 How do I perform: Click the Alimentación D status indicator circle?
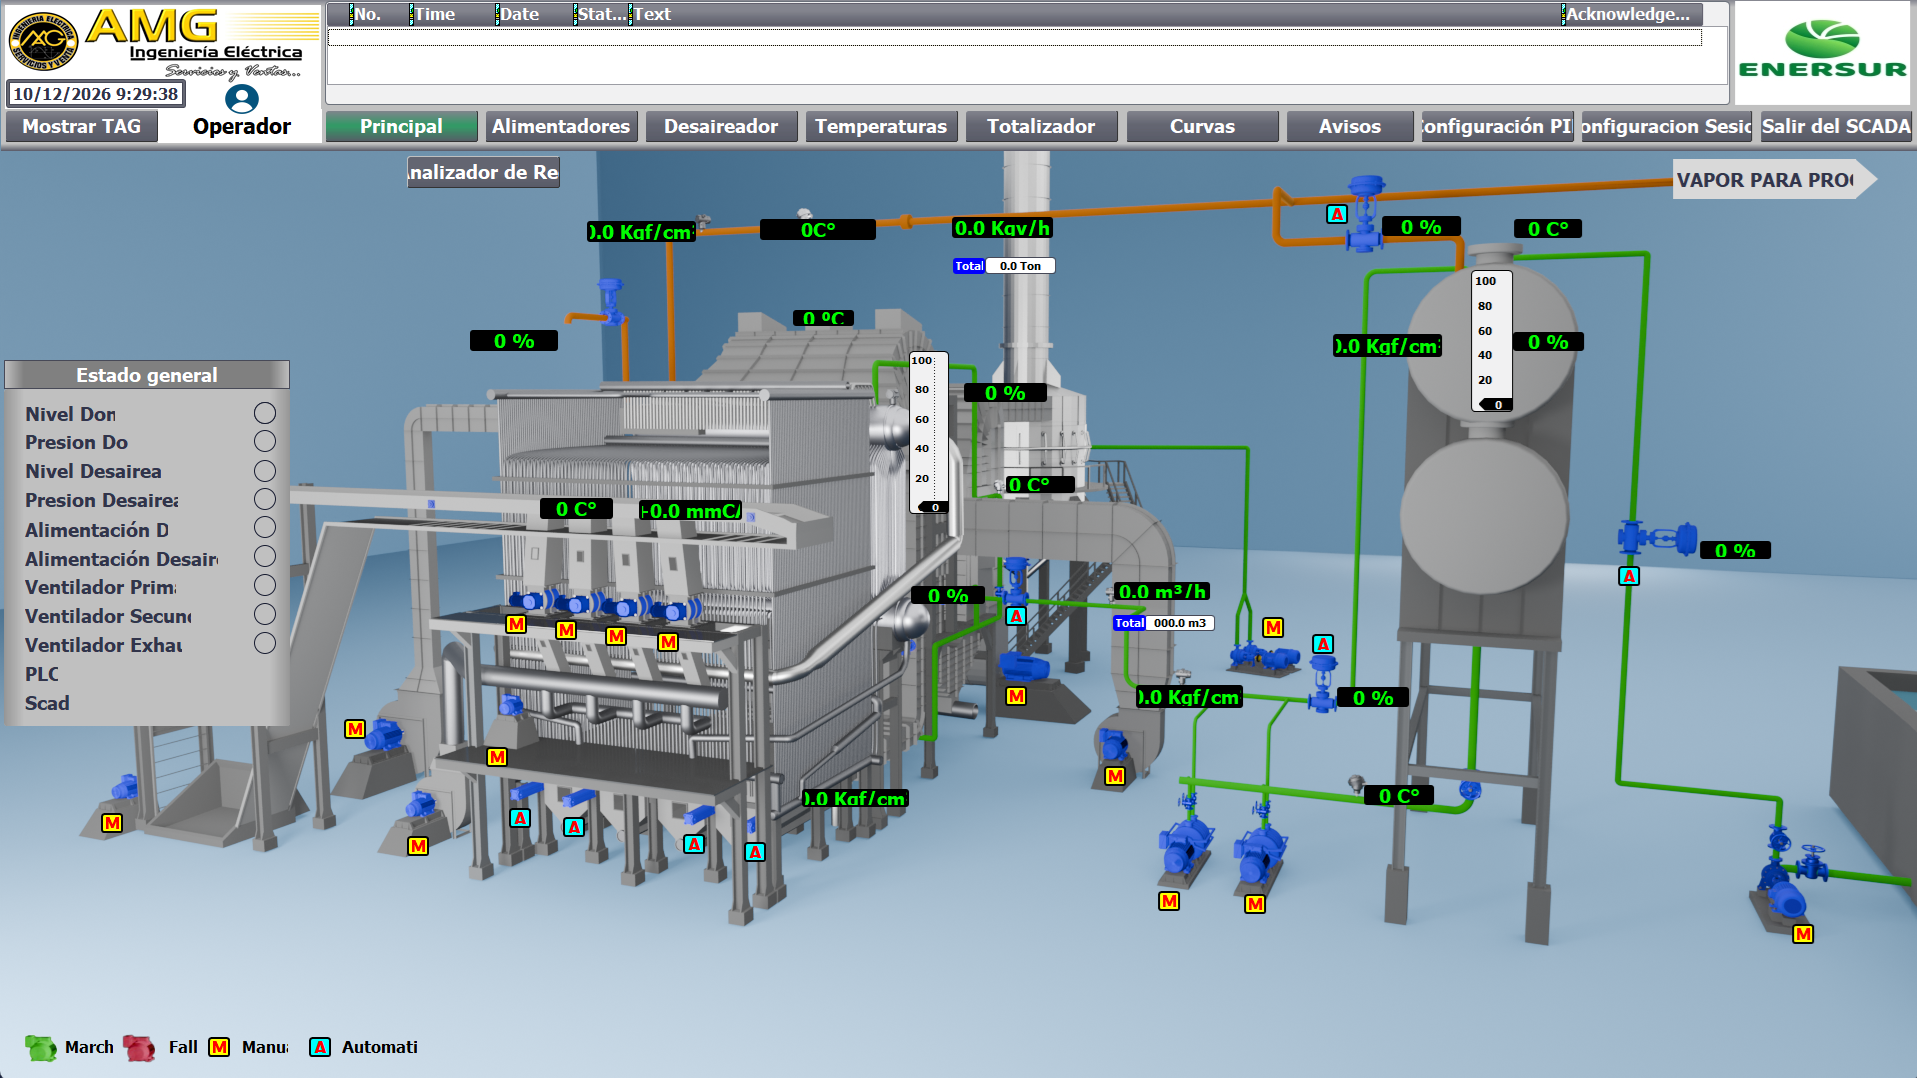264,527
